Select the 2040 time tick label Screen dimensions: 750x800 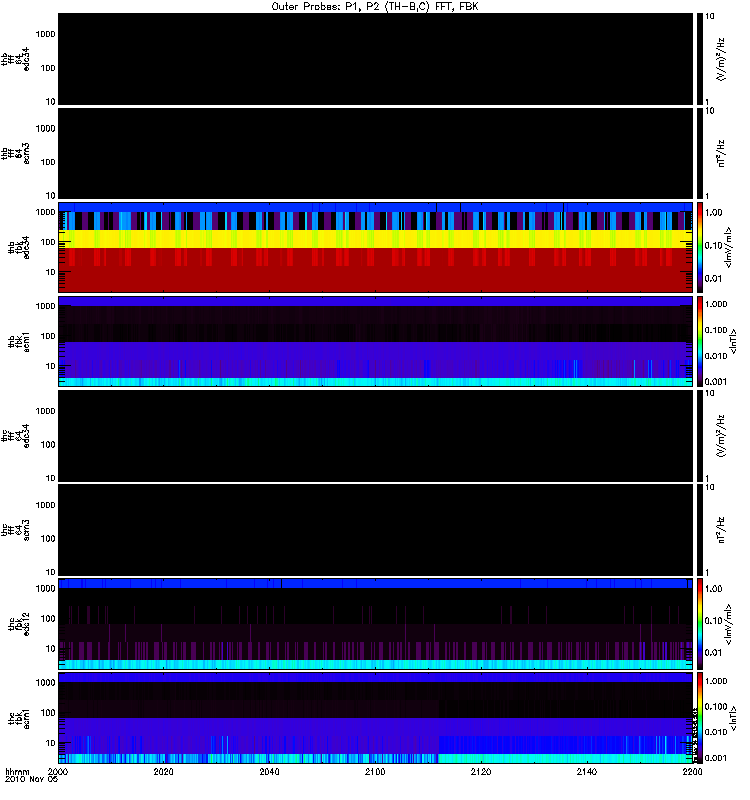269,771
